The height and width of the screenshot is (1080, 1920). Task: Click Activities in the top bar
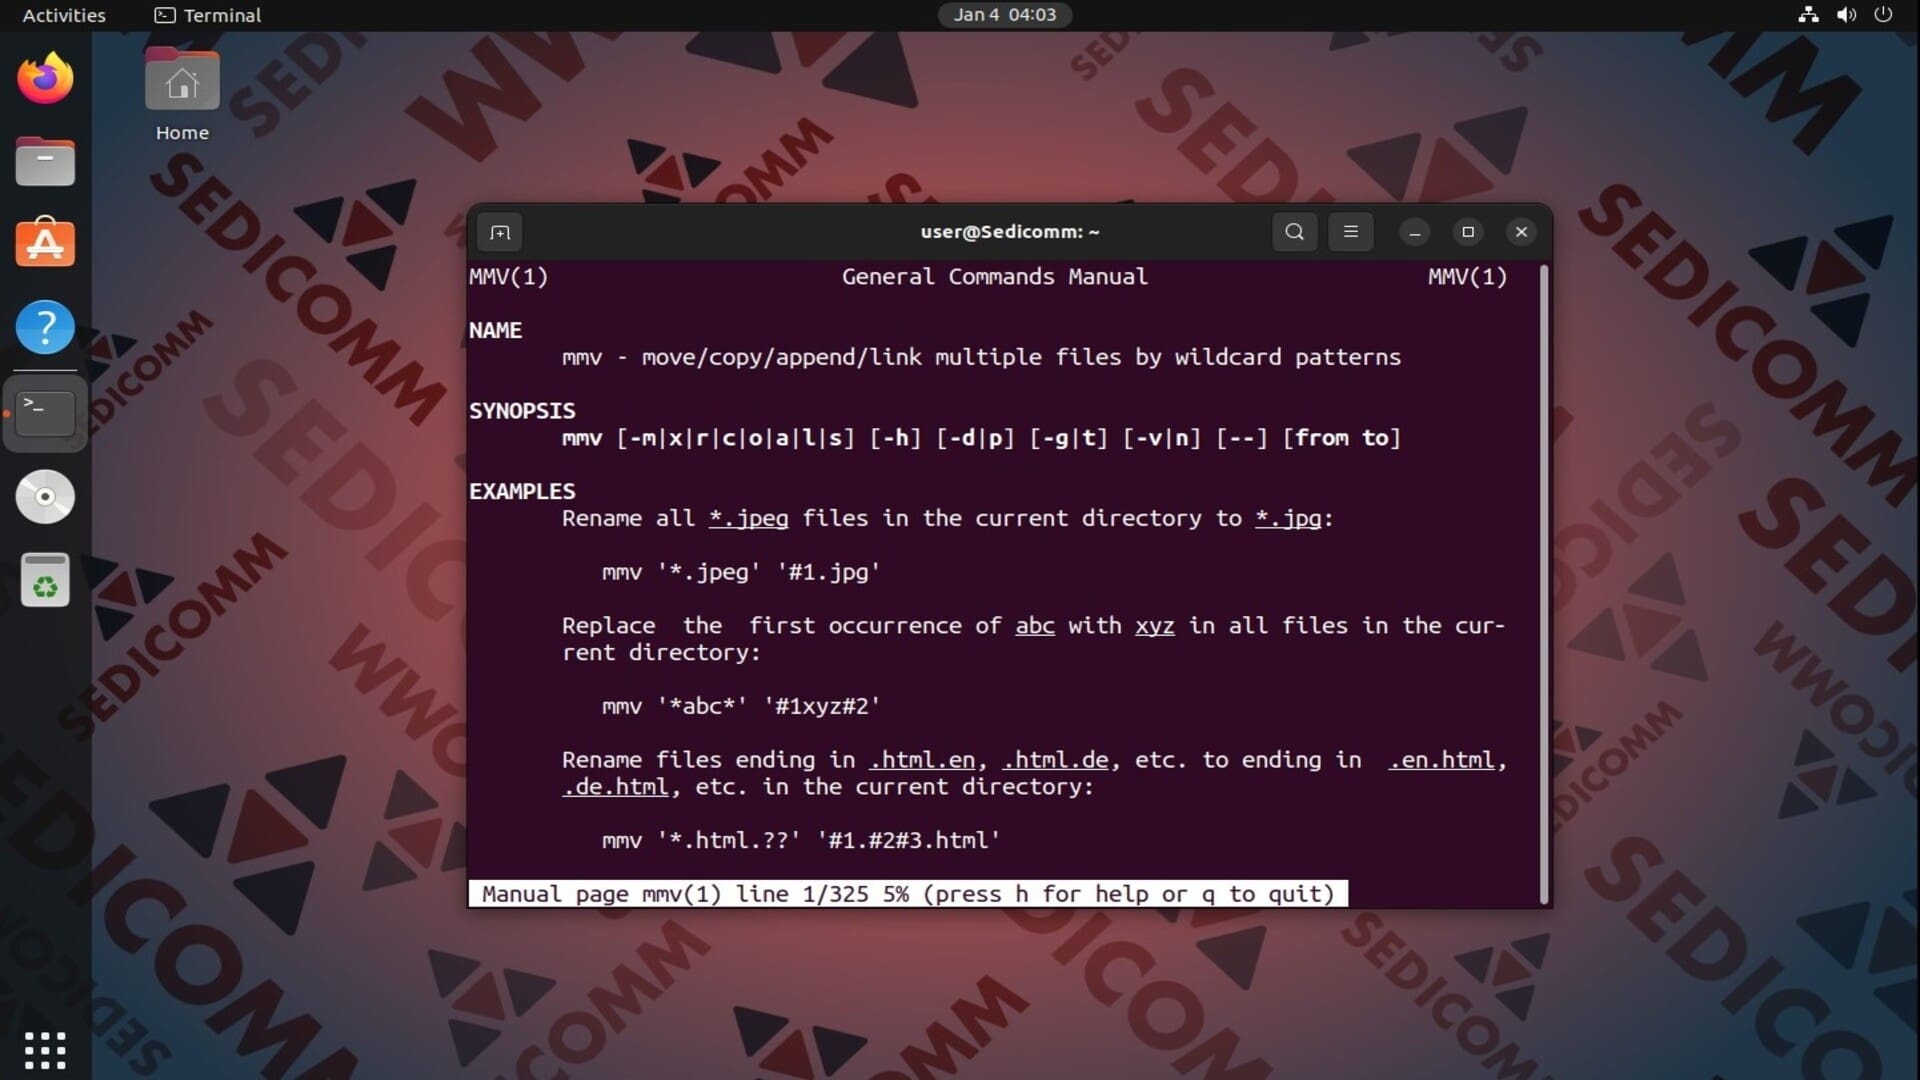[64, 15]
